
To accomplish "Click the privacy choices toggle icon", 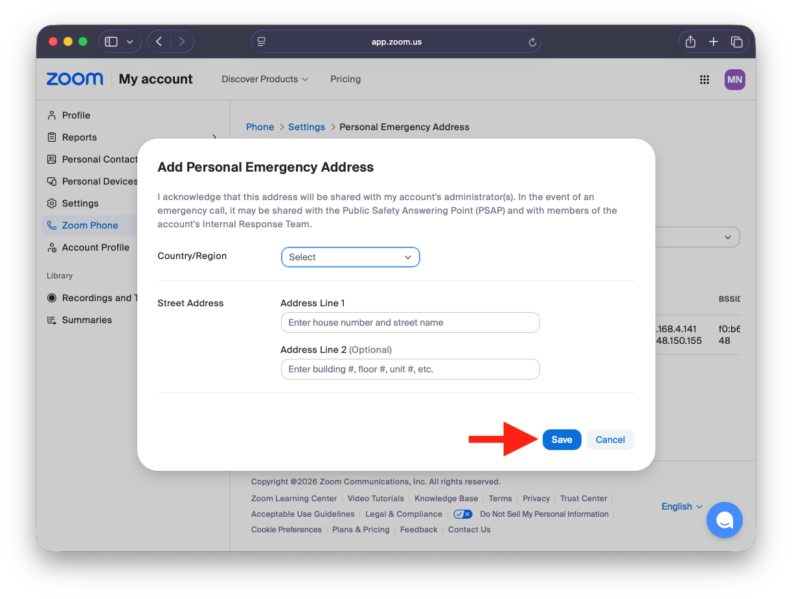I will 463,514.
